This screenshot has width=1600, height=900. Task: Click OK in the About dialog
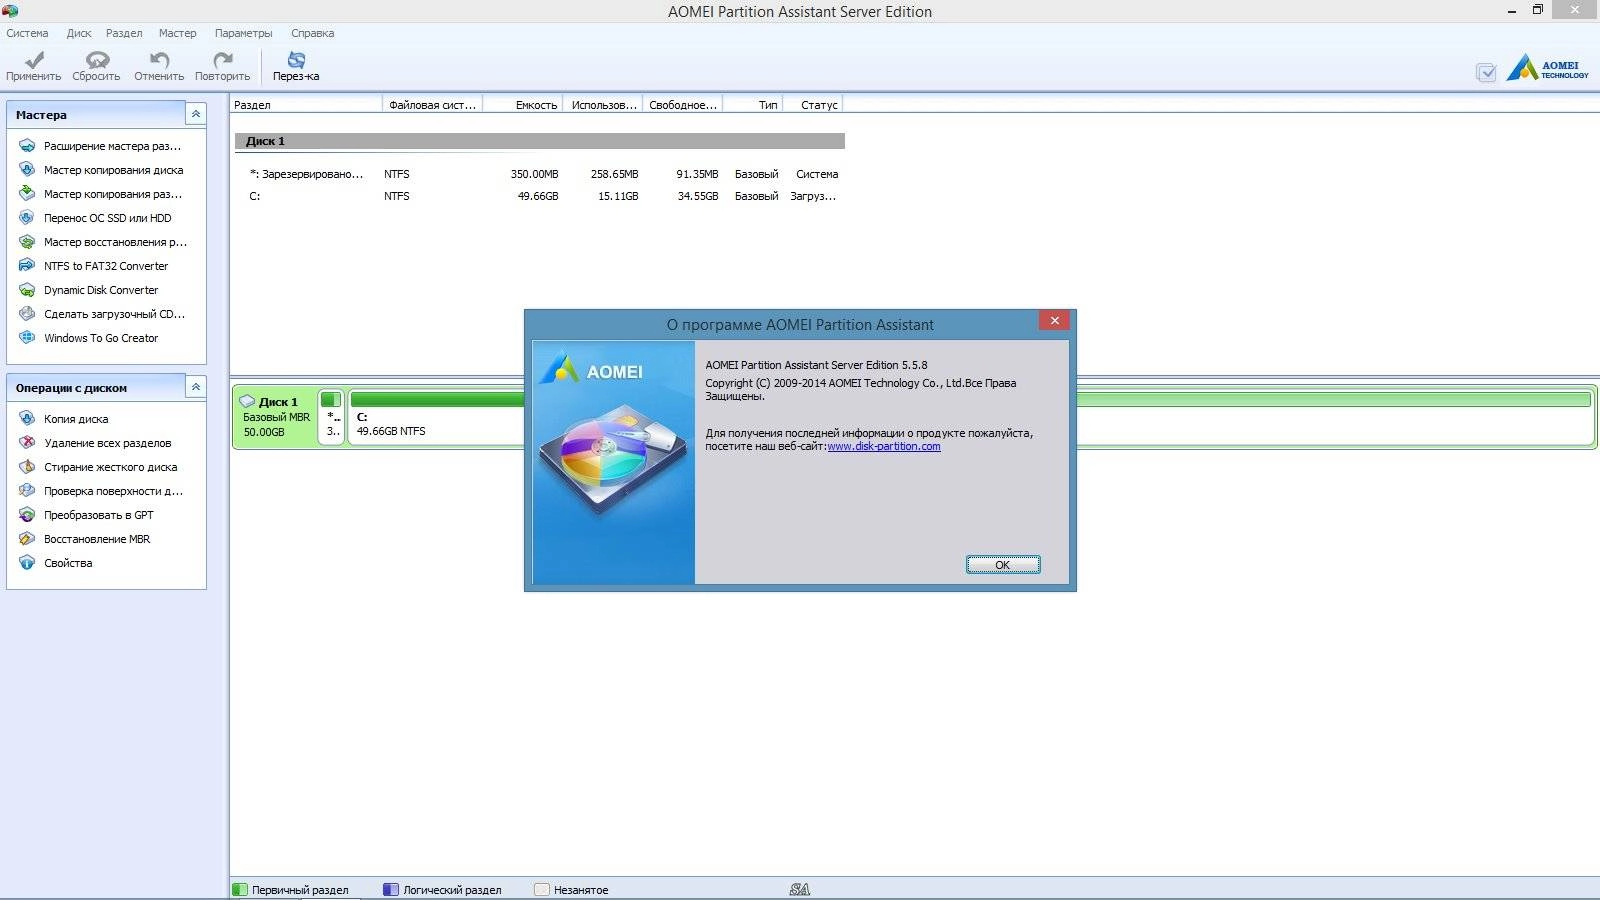(x=1003, y=565)
